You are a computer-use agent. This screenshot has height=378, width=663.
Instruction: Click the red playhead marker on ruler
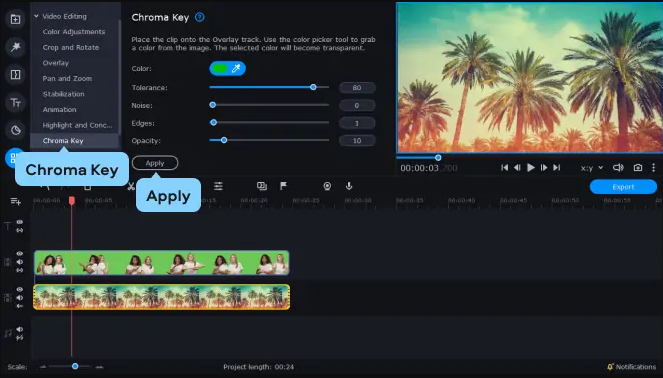click(71, 200)
